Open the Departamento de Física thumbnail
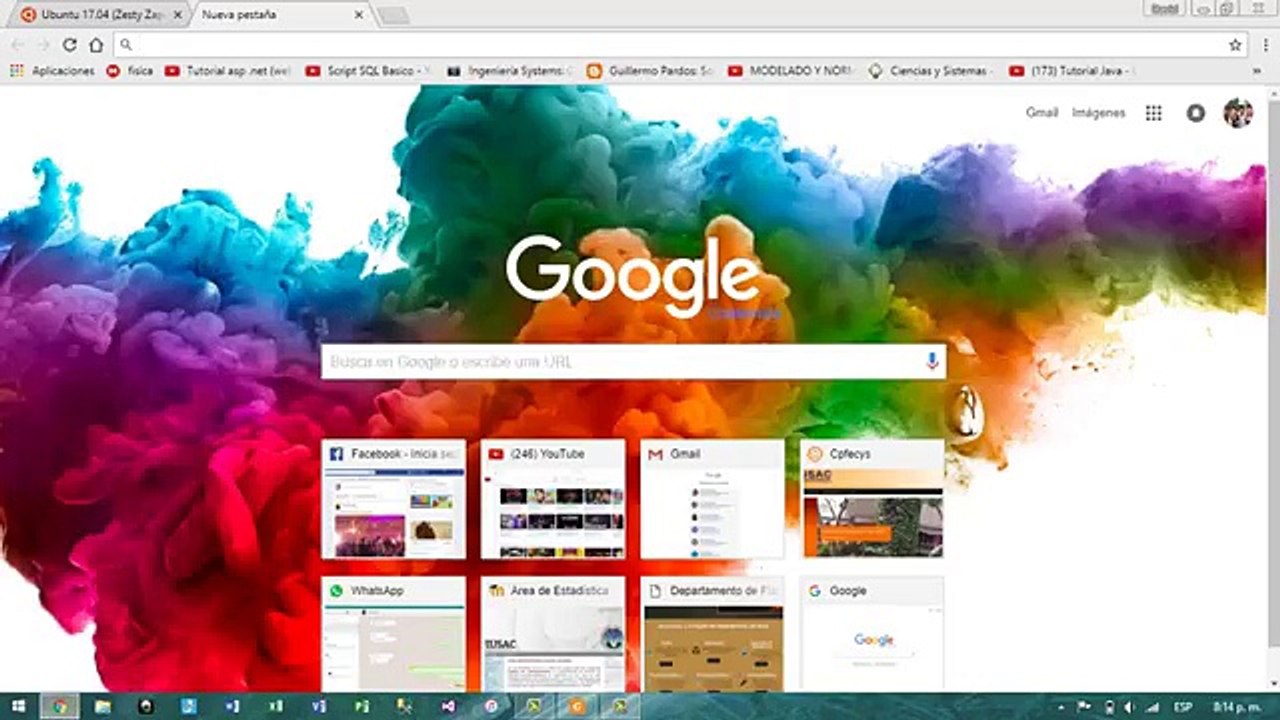1280x720 pixels. (x=712, y=634)
